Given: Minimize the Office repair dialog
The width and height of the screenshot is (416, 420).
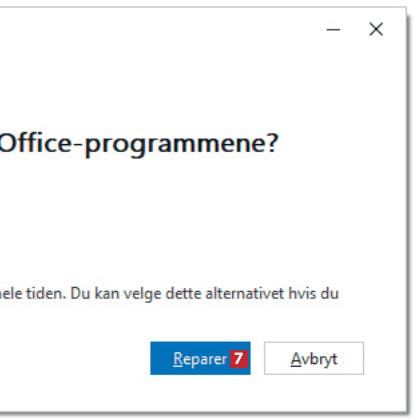Looking at the screenshot, I should tap(333, 30).
